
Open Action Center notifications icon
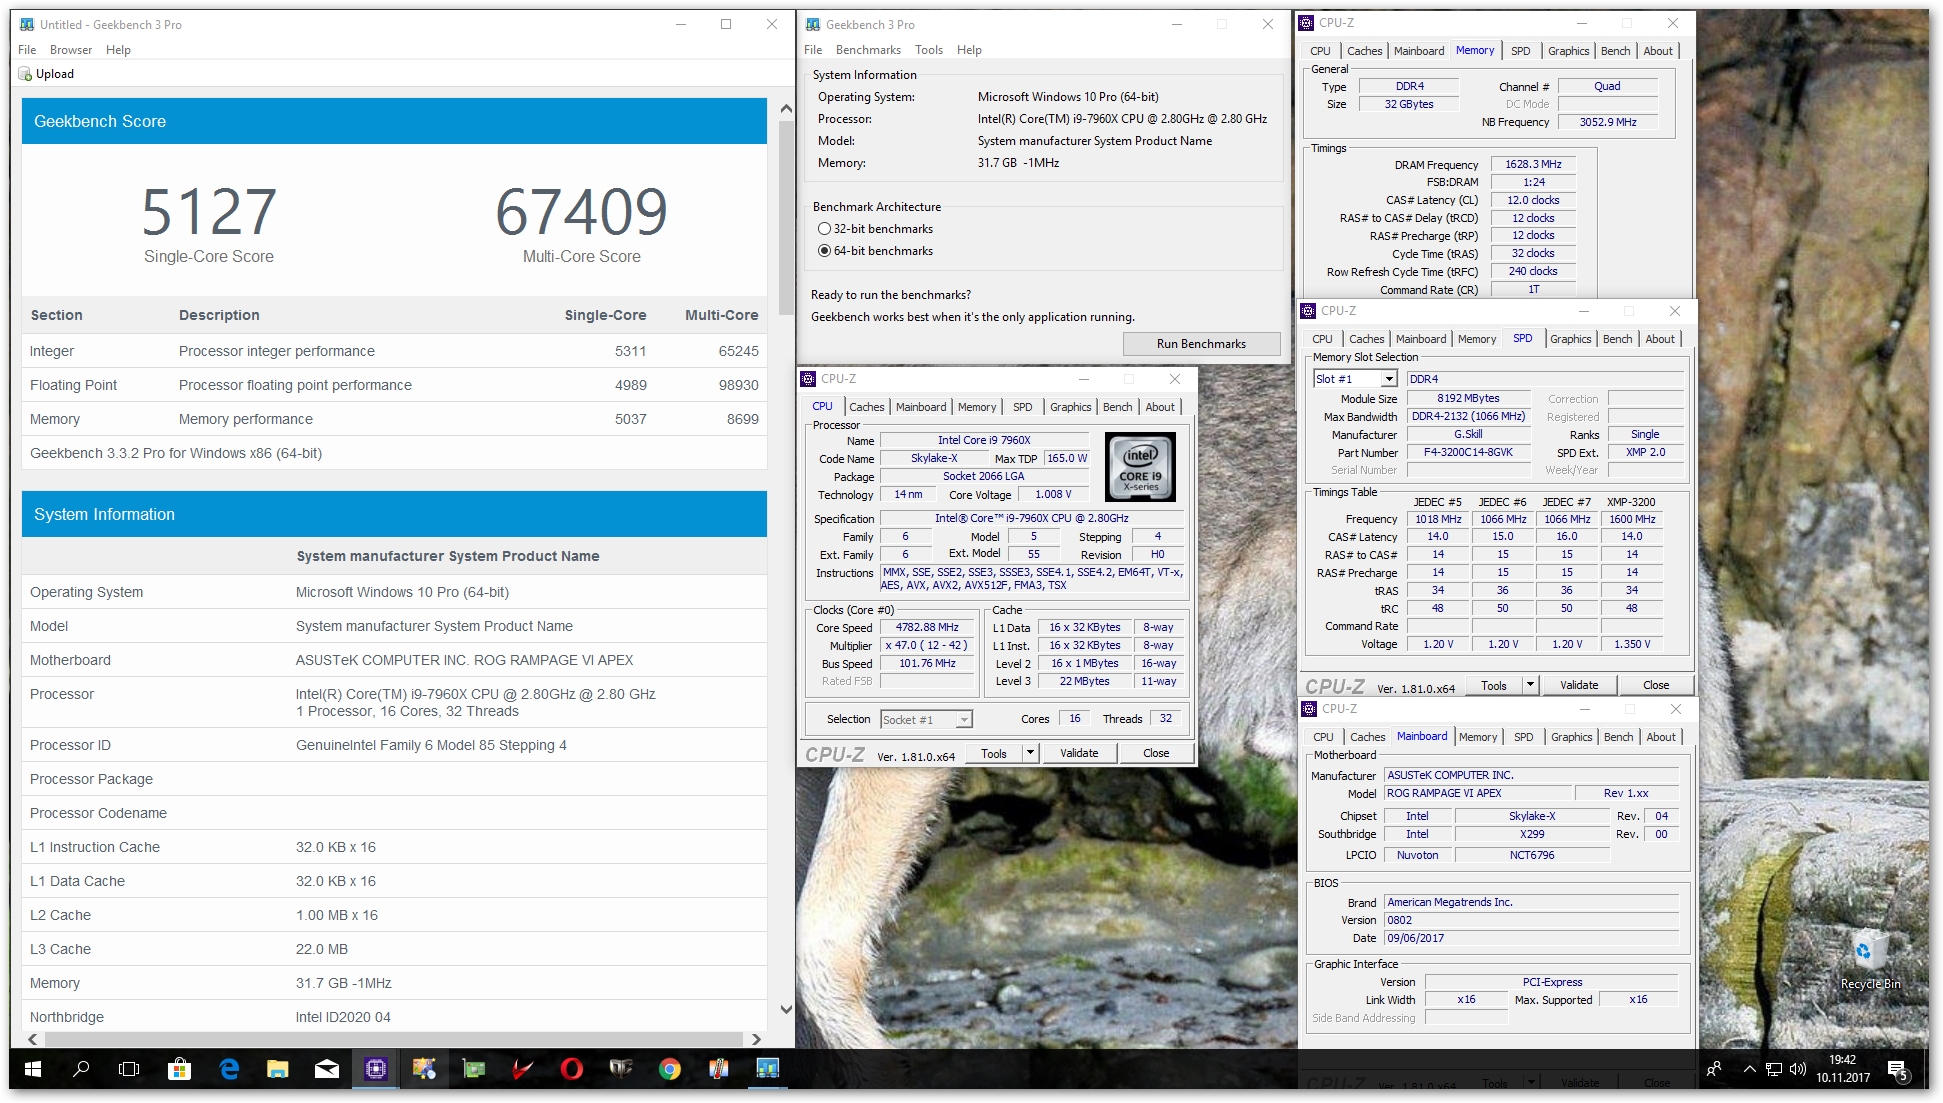(1898, 1070)
